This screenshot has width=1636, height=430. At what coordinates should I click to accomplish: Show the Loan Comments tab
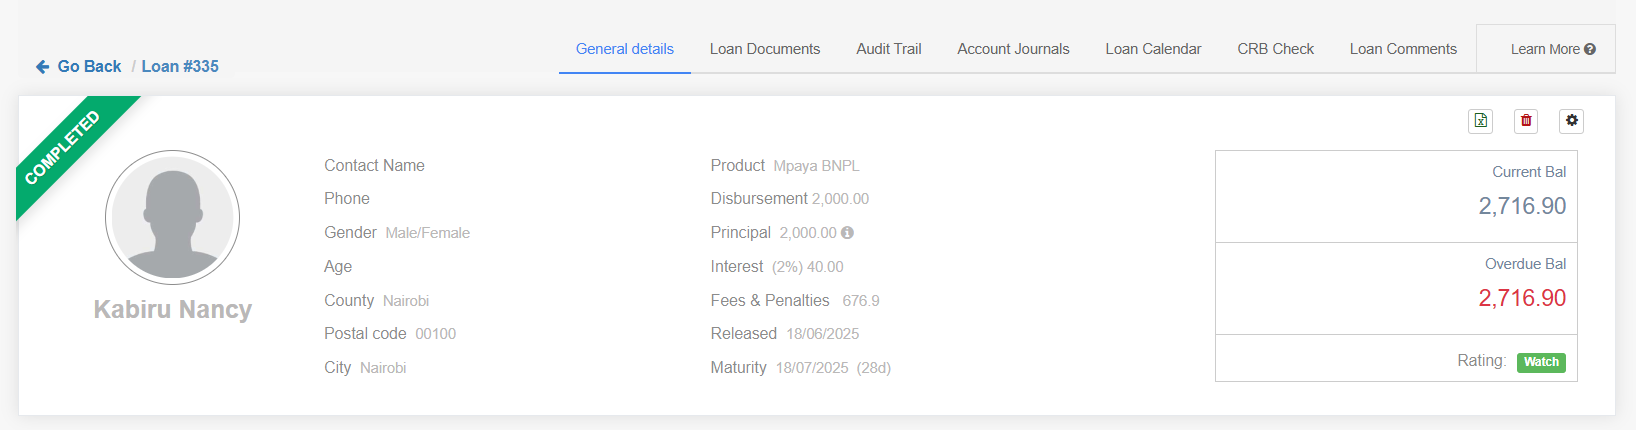1403,49
